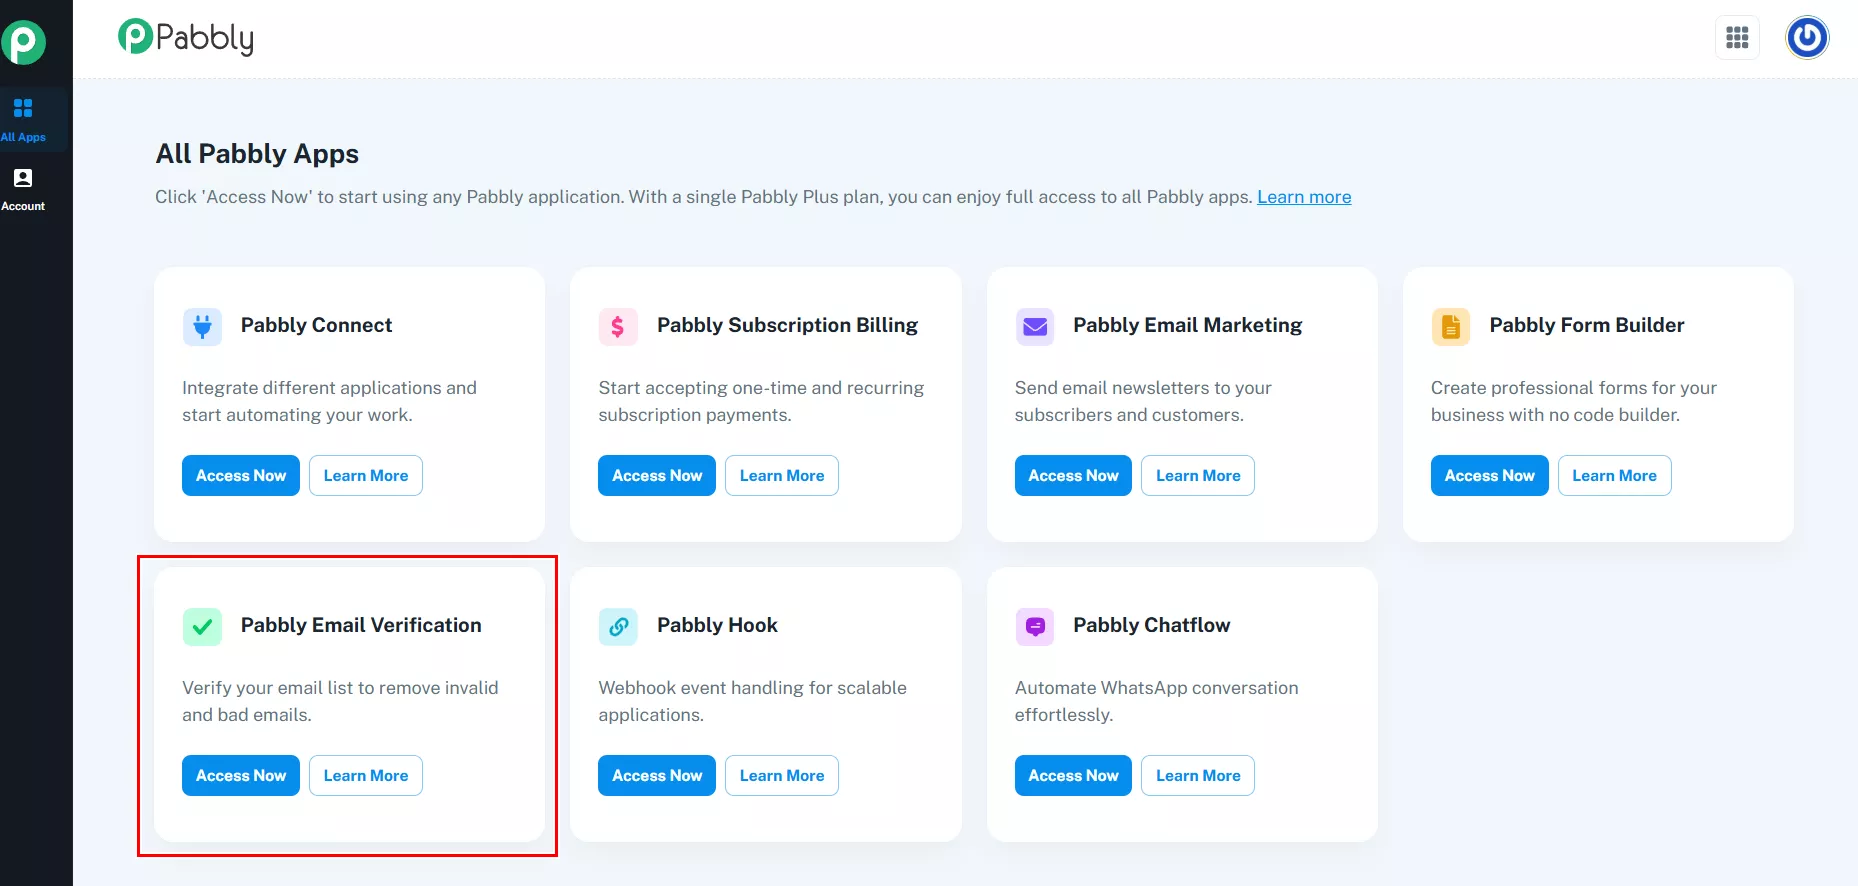1858x886 pixels.
Task: Learn More about Pabbly Chatflow
Action: pyautogui.click(x=1198, y=775)
